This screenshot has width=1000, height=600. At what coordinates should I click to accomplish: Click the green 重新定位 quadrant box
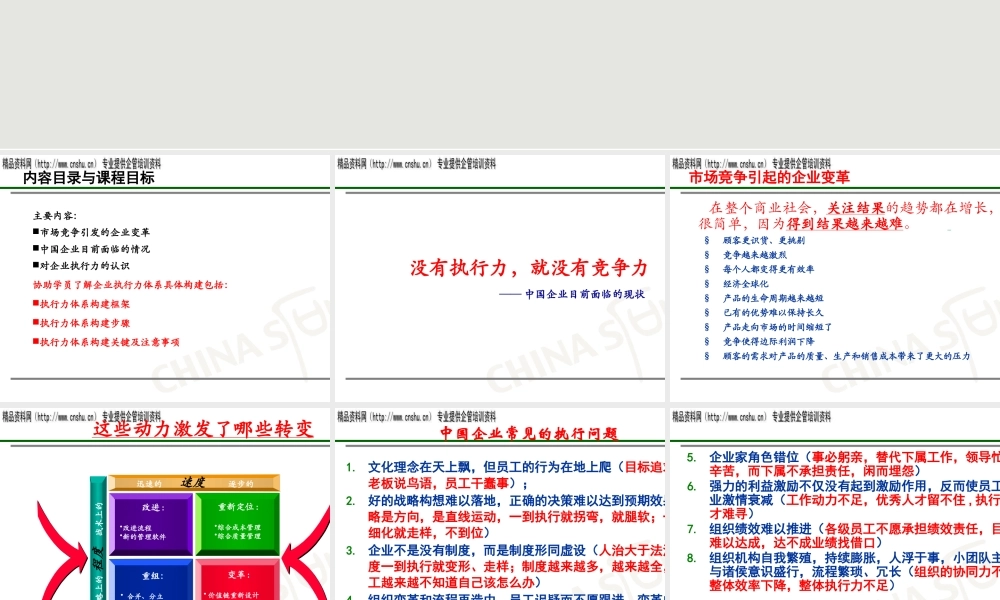(x=237, y=524)
